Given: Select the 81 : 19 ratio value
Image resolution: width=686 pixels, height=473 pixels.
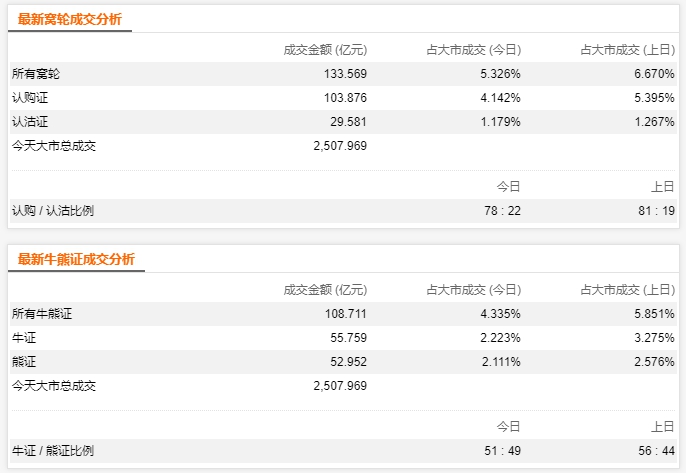Looking at the screenshot, I should 655,211.
